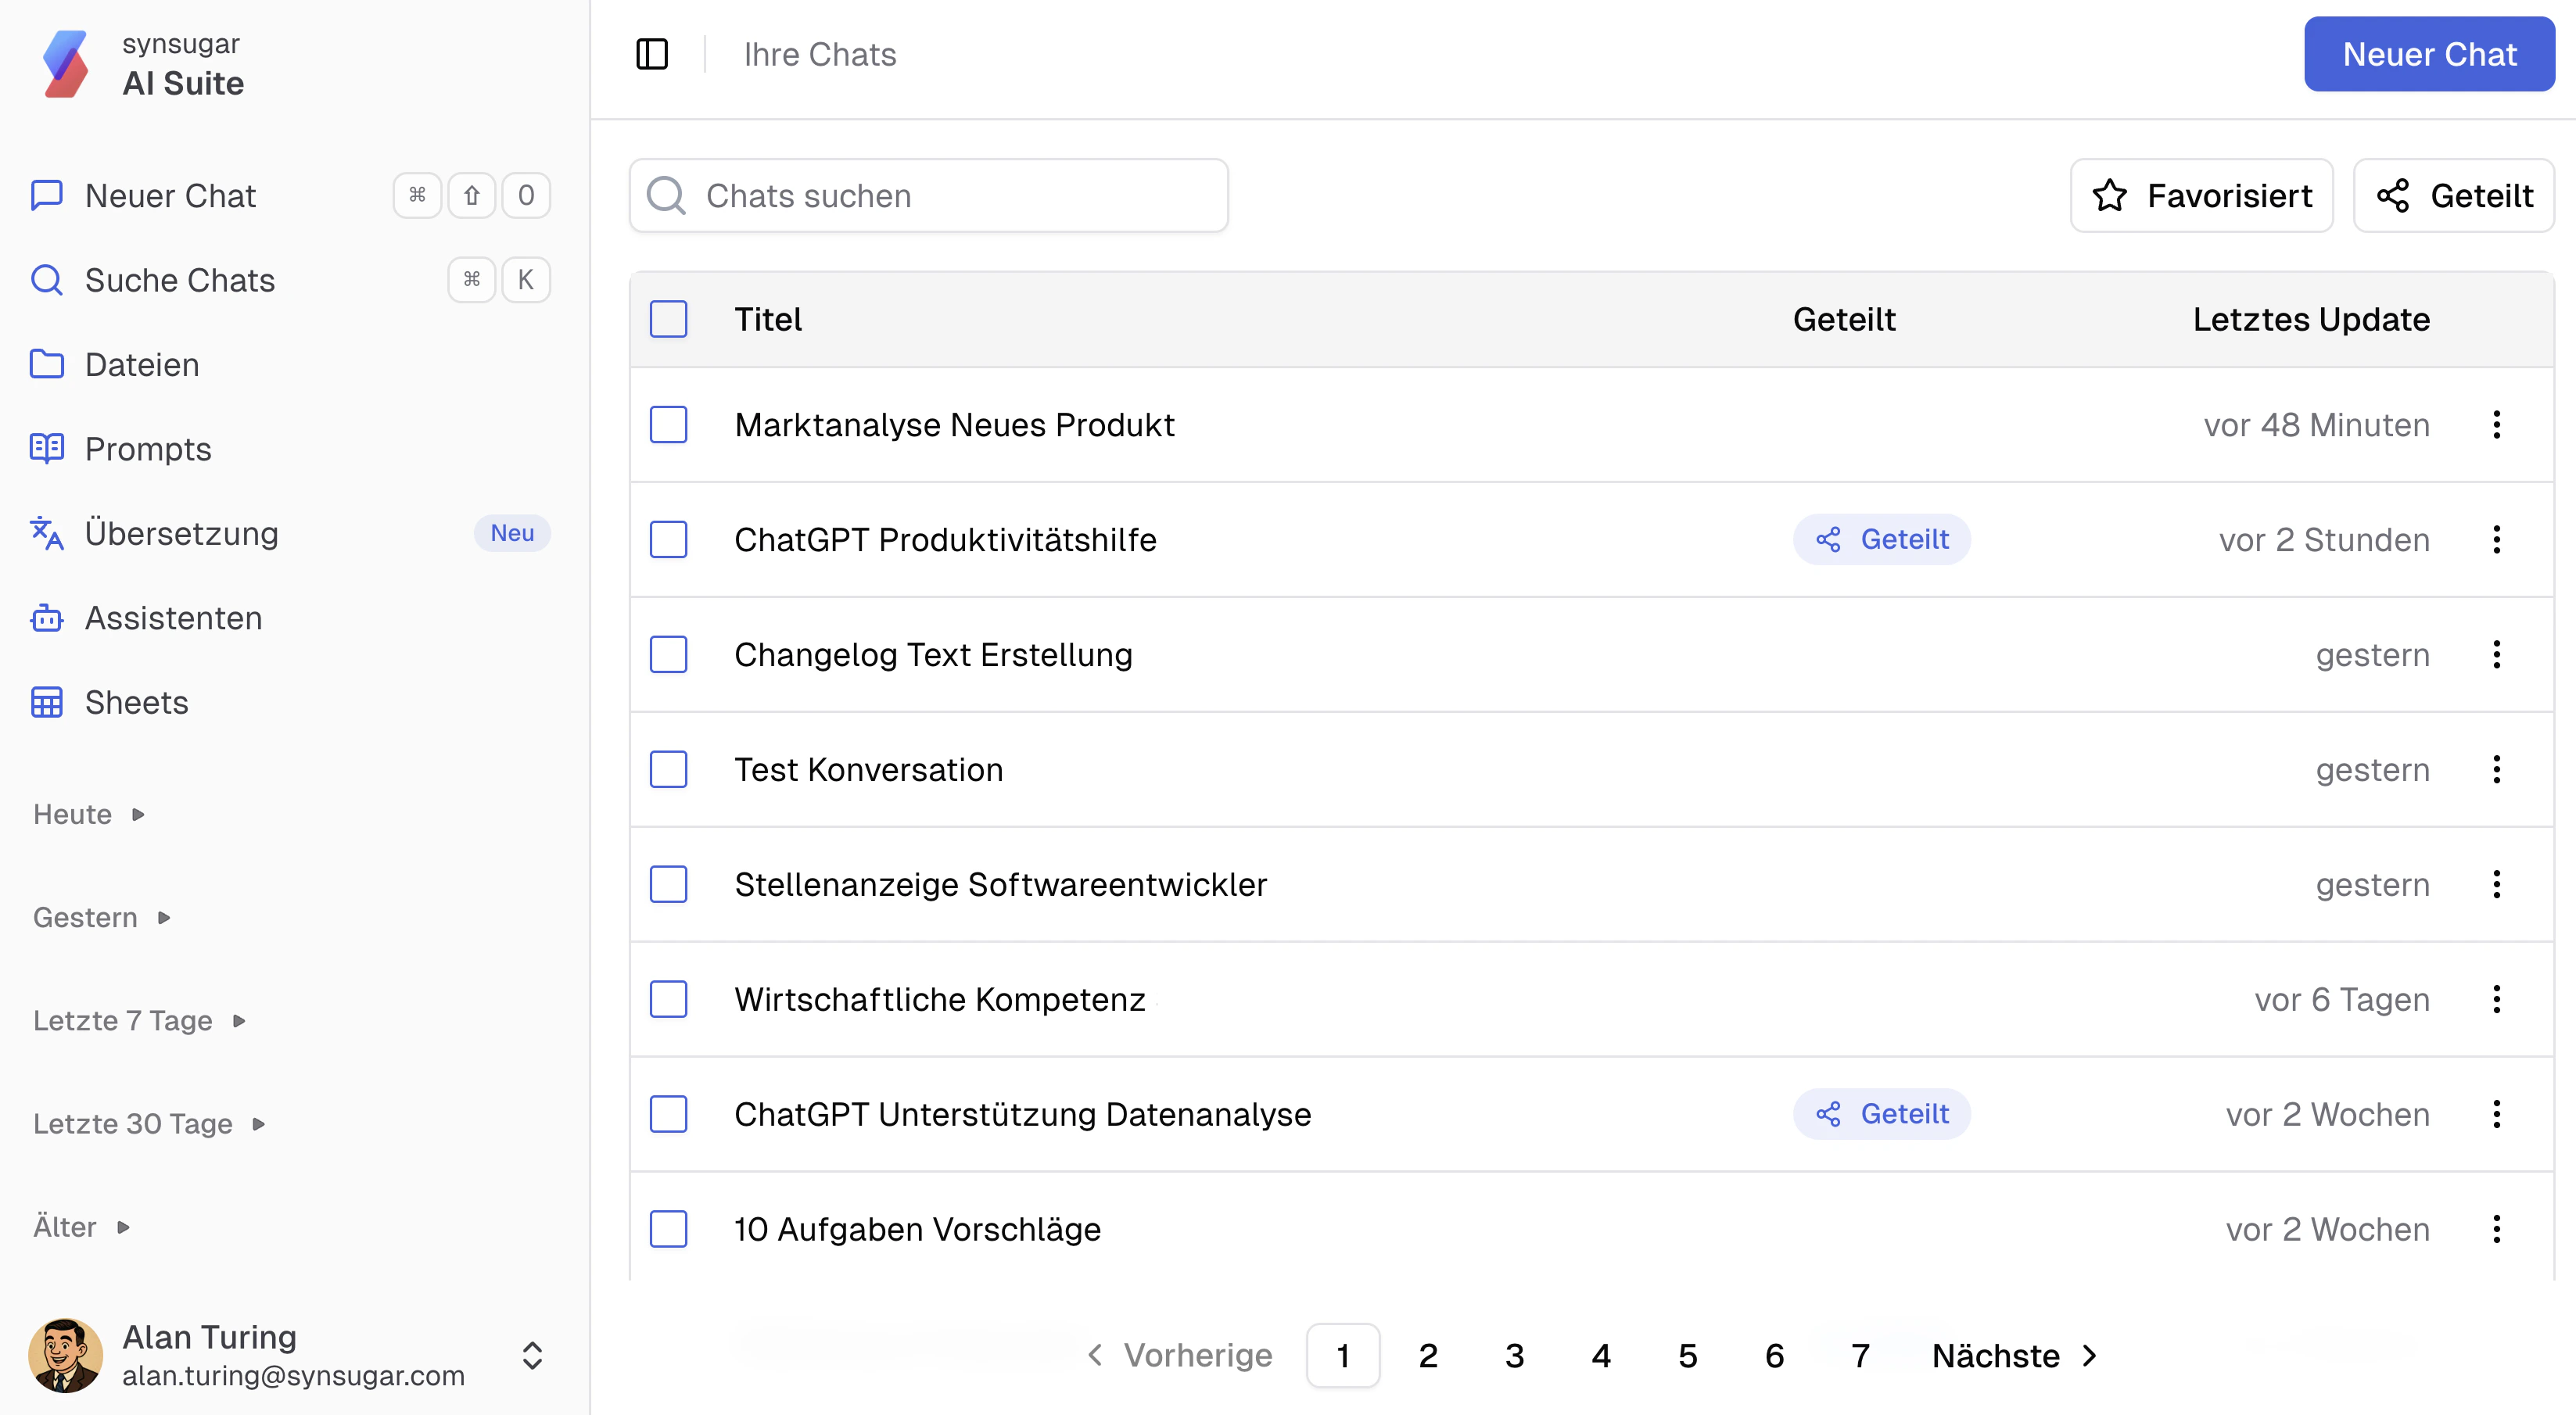Go to page 3 of chats
This screenshot has width=2576, height=1415.
1514,1355
